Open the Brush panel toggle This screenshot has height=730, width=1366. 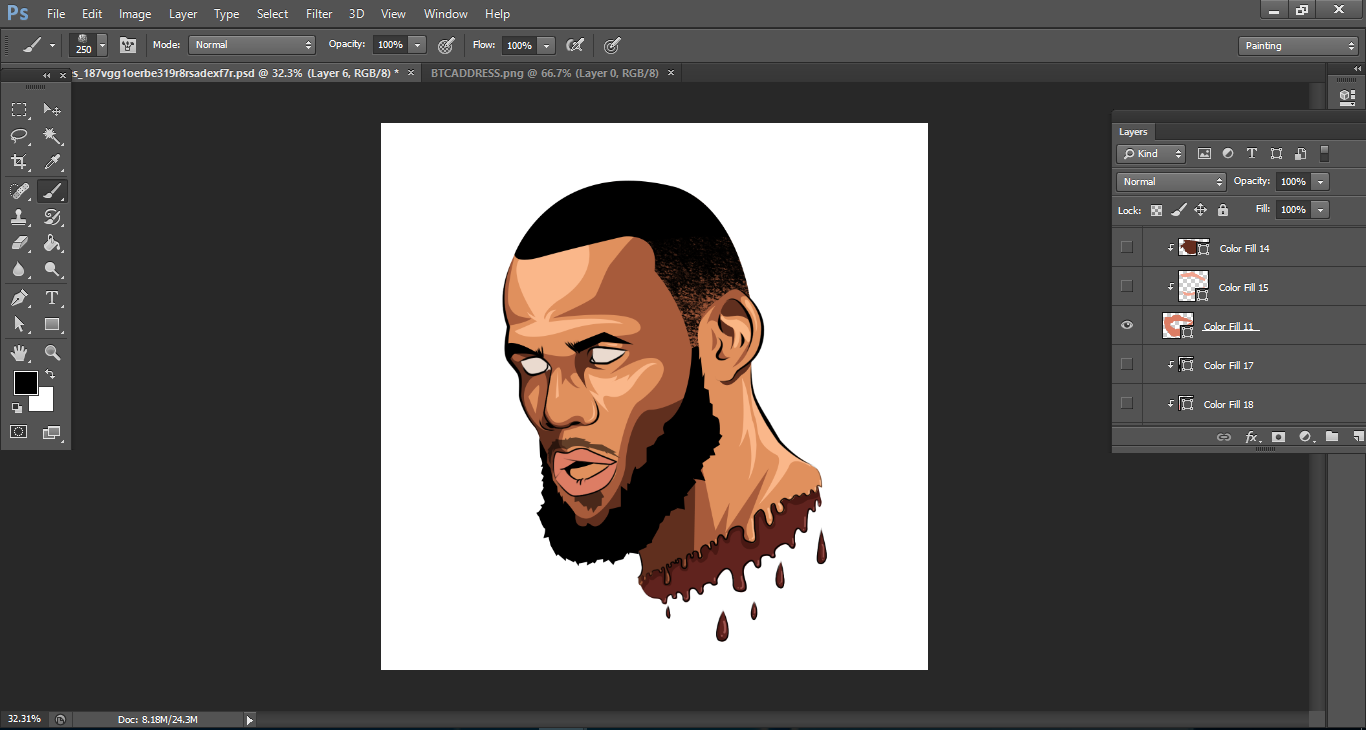point(127,45)
